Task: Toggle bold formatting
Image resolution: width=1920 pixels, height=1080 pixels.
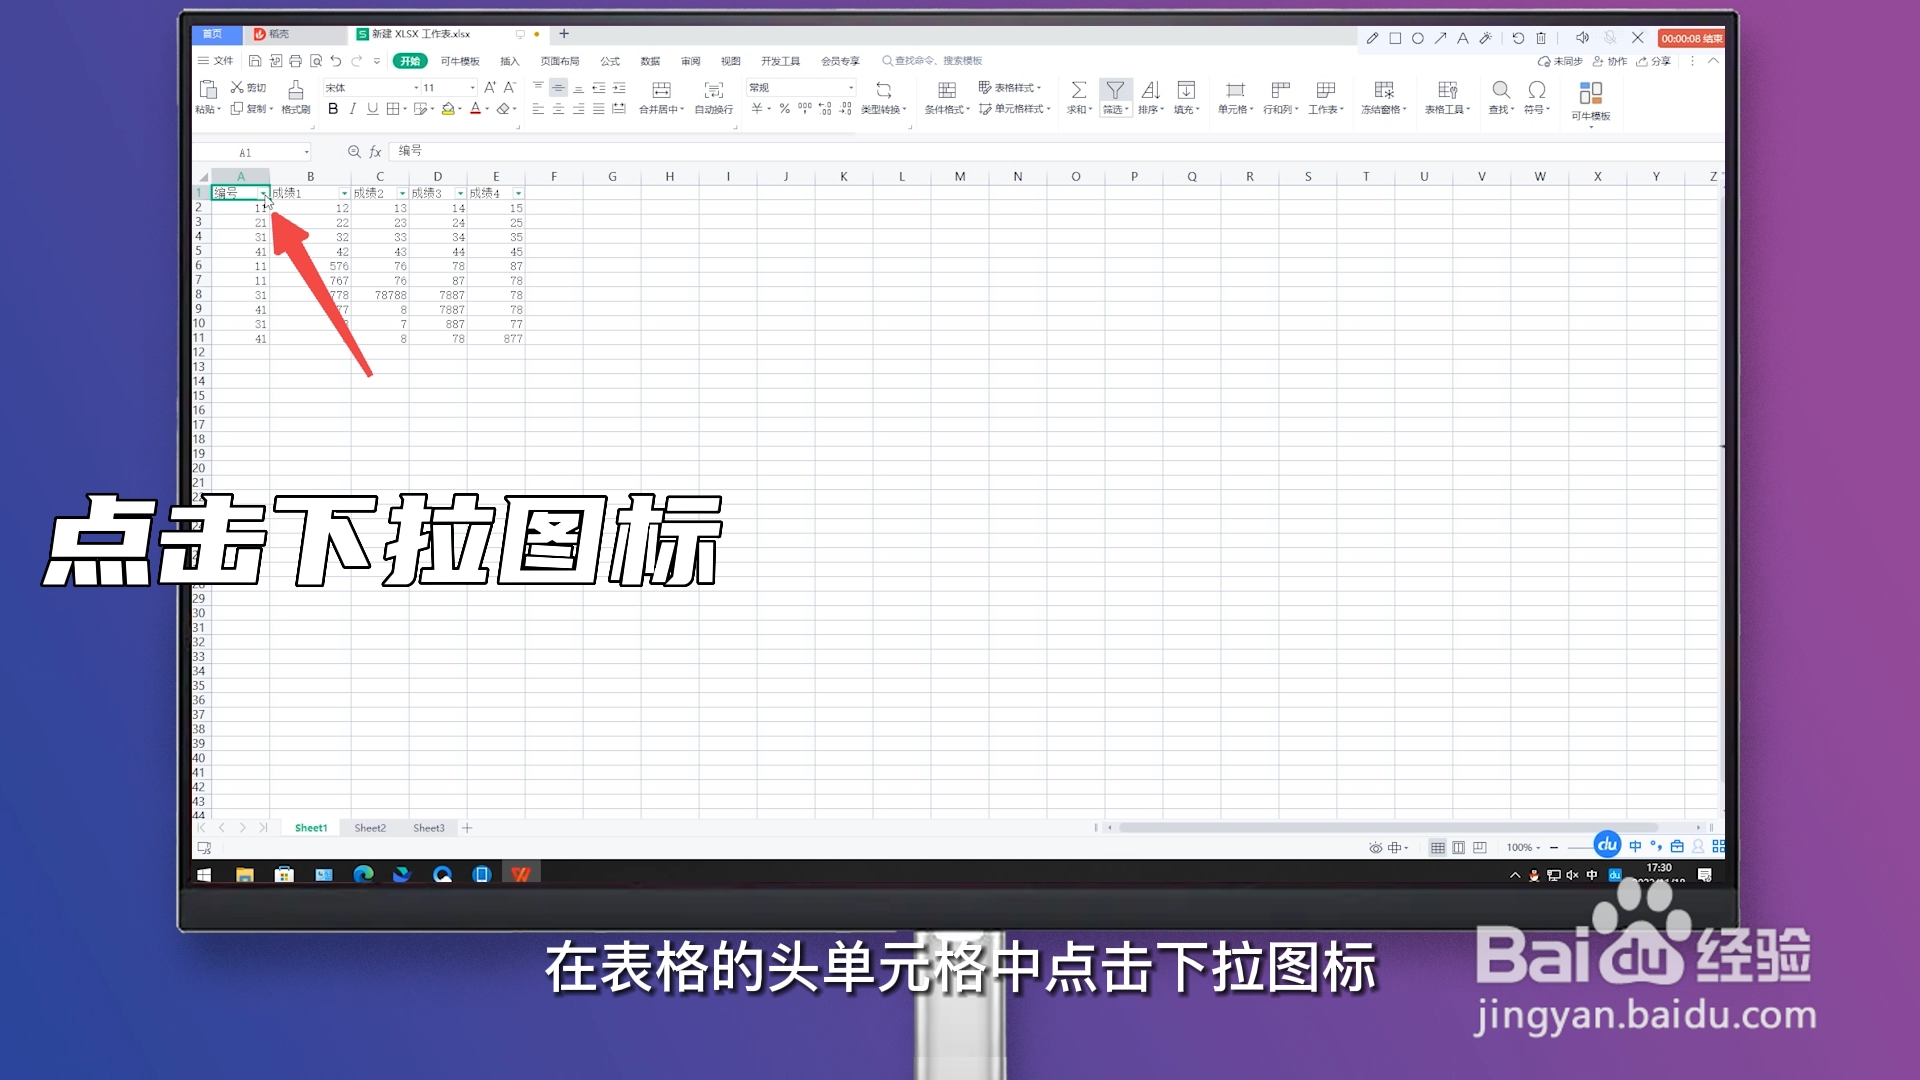Action: pos(333,109)
